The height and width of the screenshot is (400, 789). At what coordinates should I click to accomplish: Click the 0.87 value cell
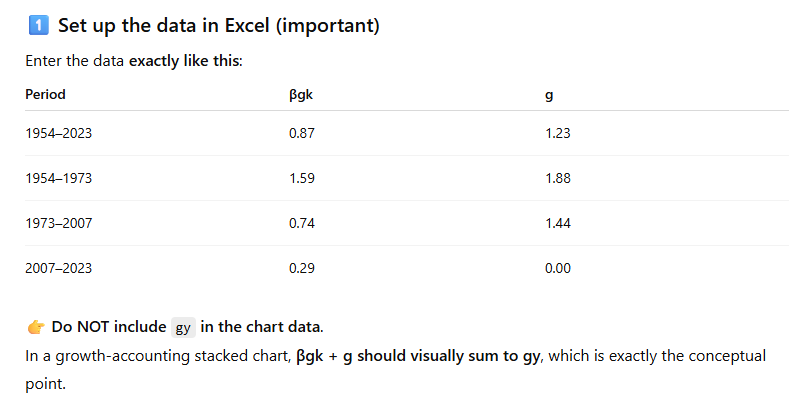302,133
